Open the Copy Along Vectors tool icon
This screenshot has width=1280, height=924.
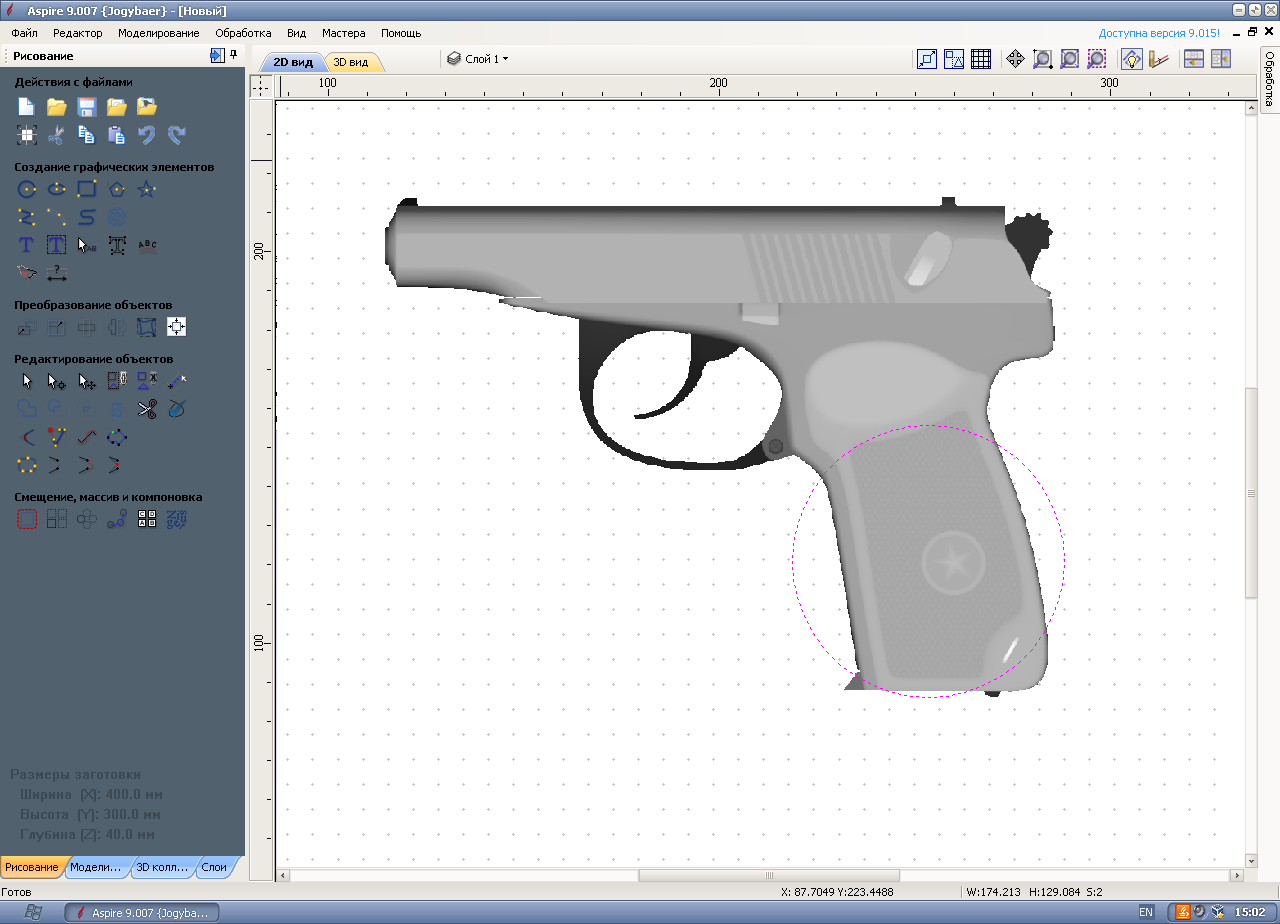tap(117, 518)
